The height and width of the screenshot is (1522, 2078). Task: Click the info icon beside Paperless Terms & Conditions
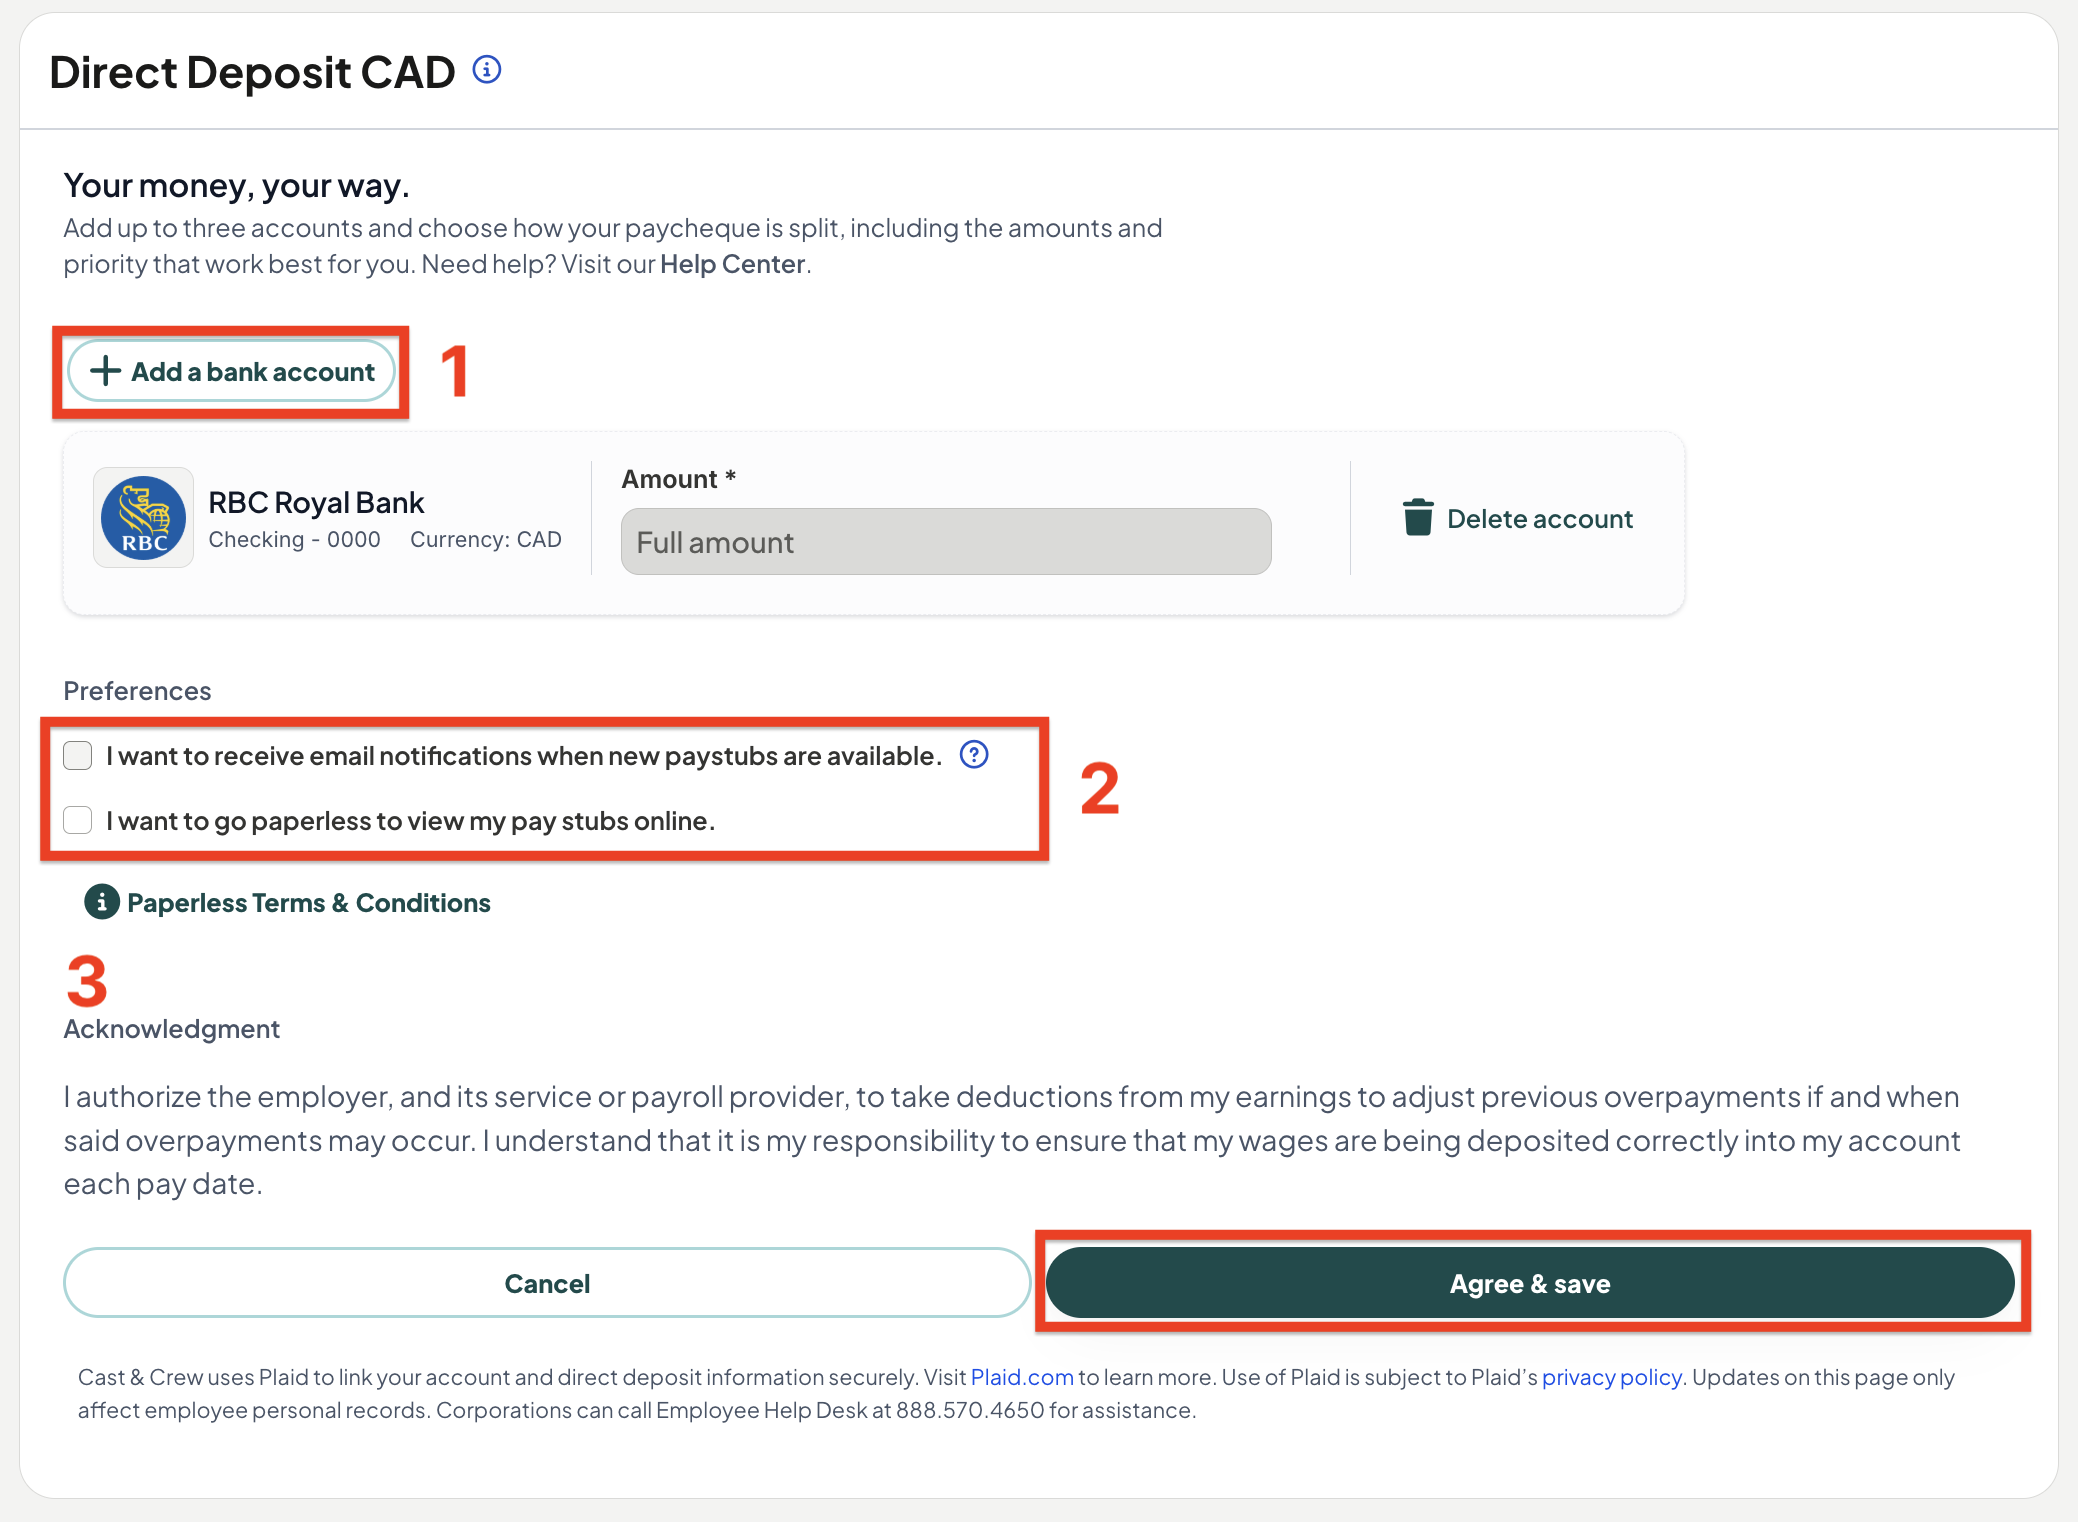[x=102, y=902]
